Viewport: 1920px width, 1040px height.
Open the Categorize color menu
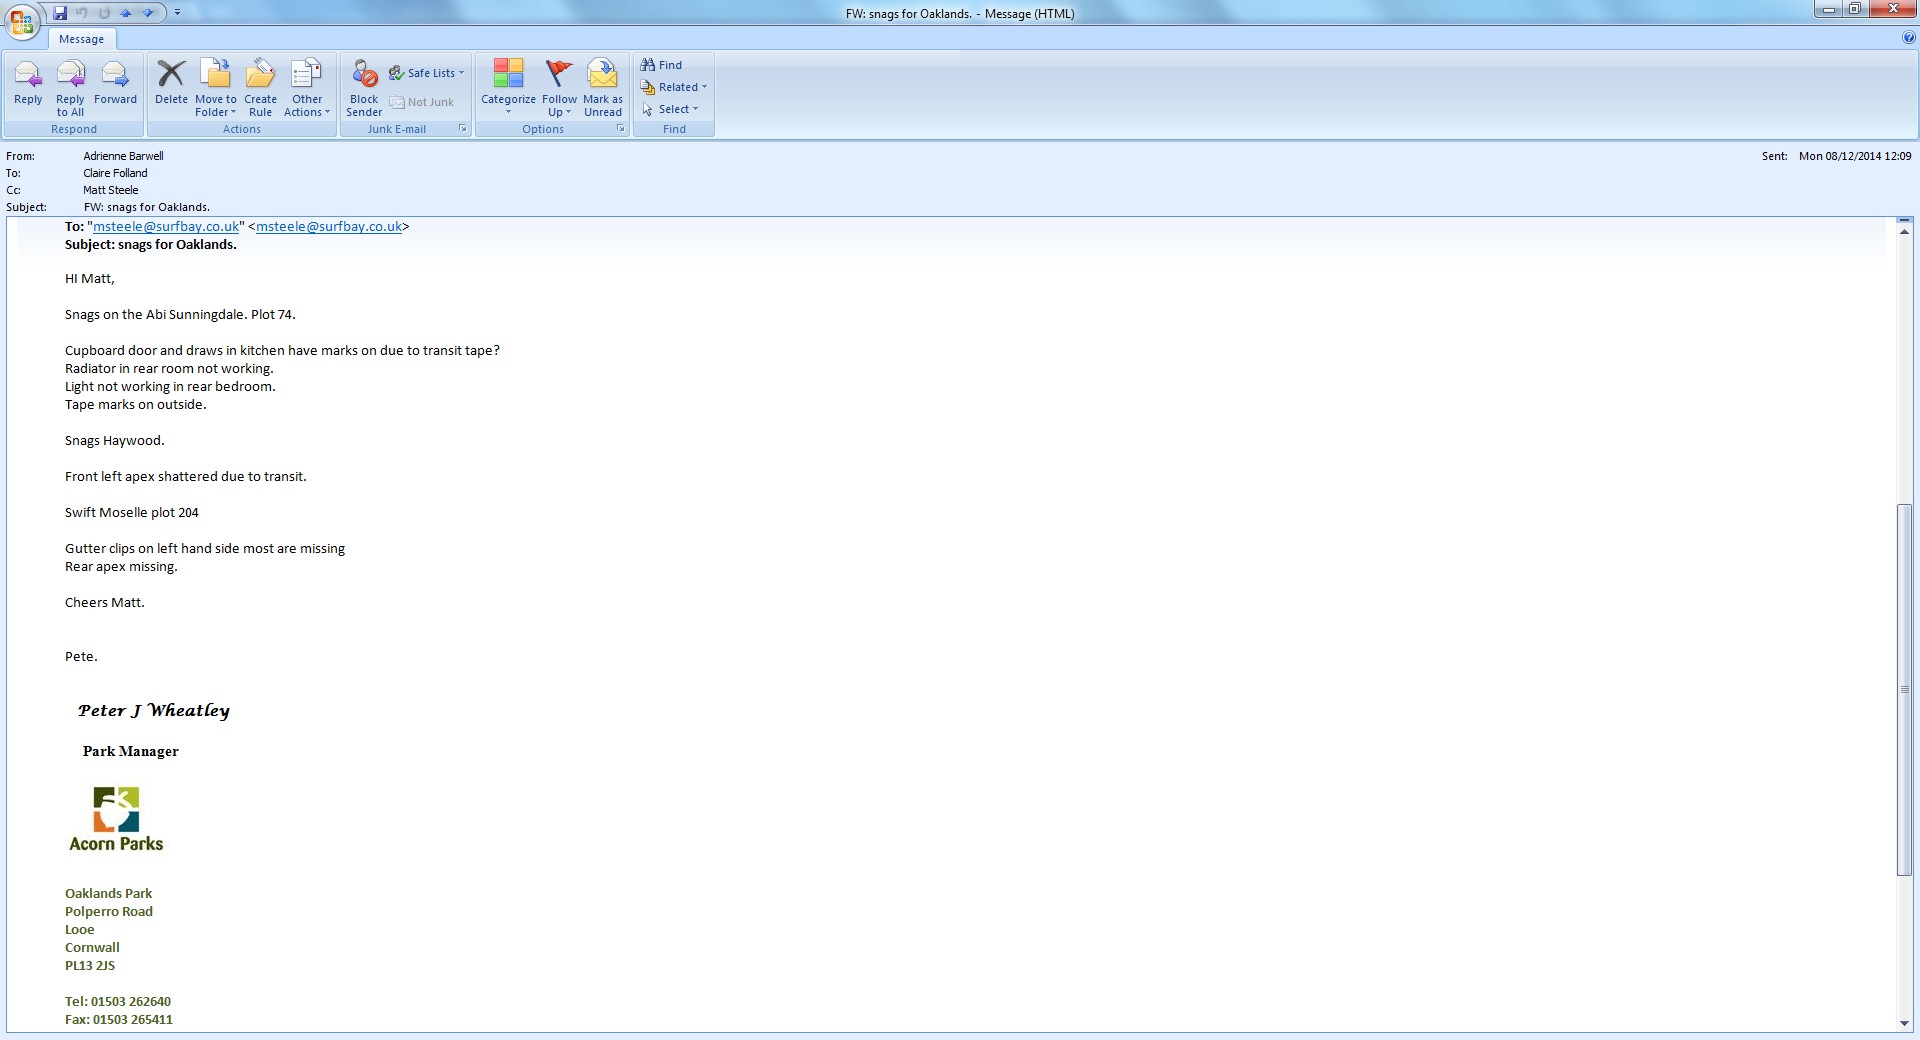(x=508, y=88)
